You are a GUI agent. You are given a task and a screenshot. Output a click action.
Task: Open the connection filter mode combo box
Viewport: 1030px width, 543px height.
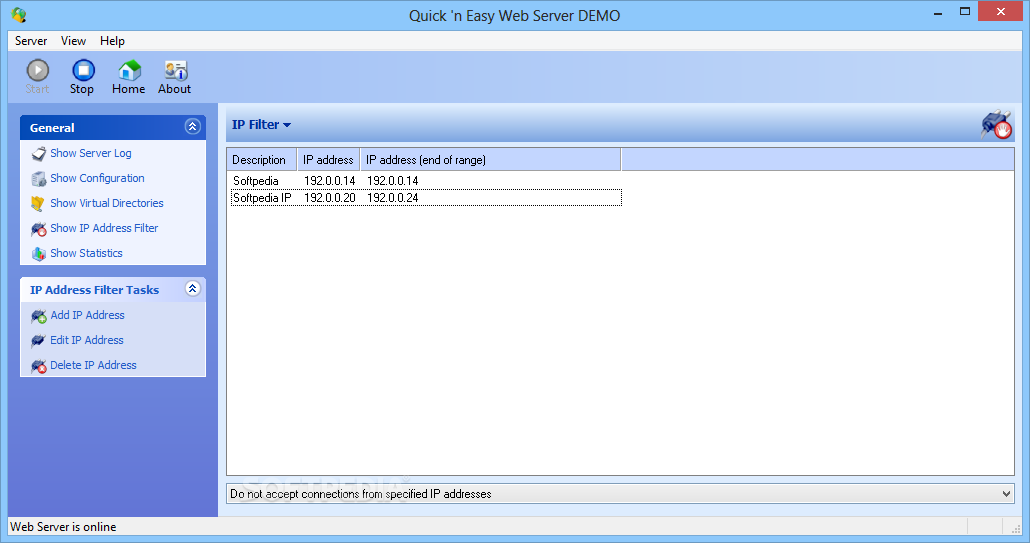tap(620, 494)
